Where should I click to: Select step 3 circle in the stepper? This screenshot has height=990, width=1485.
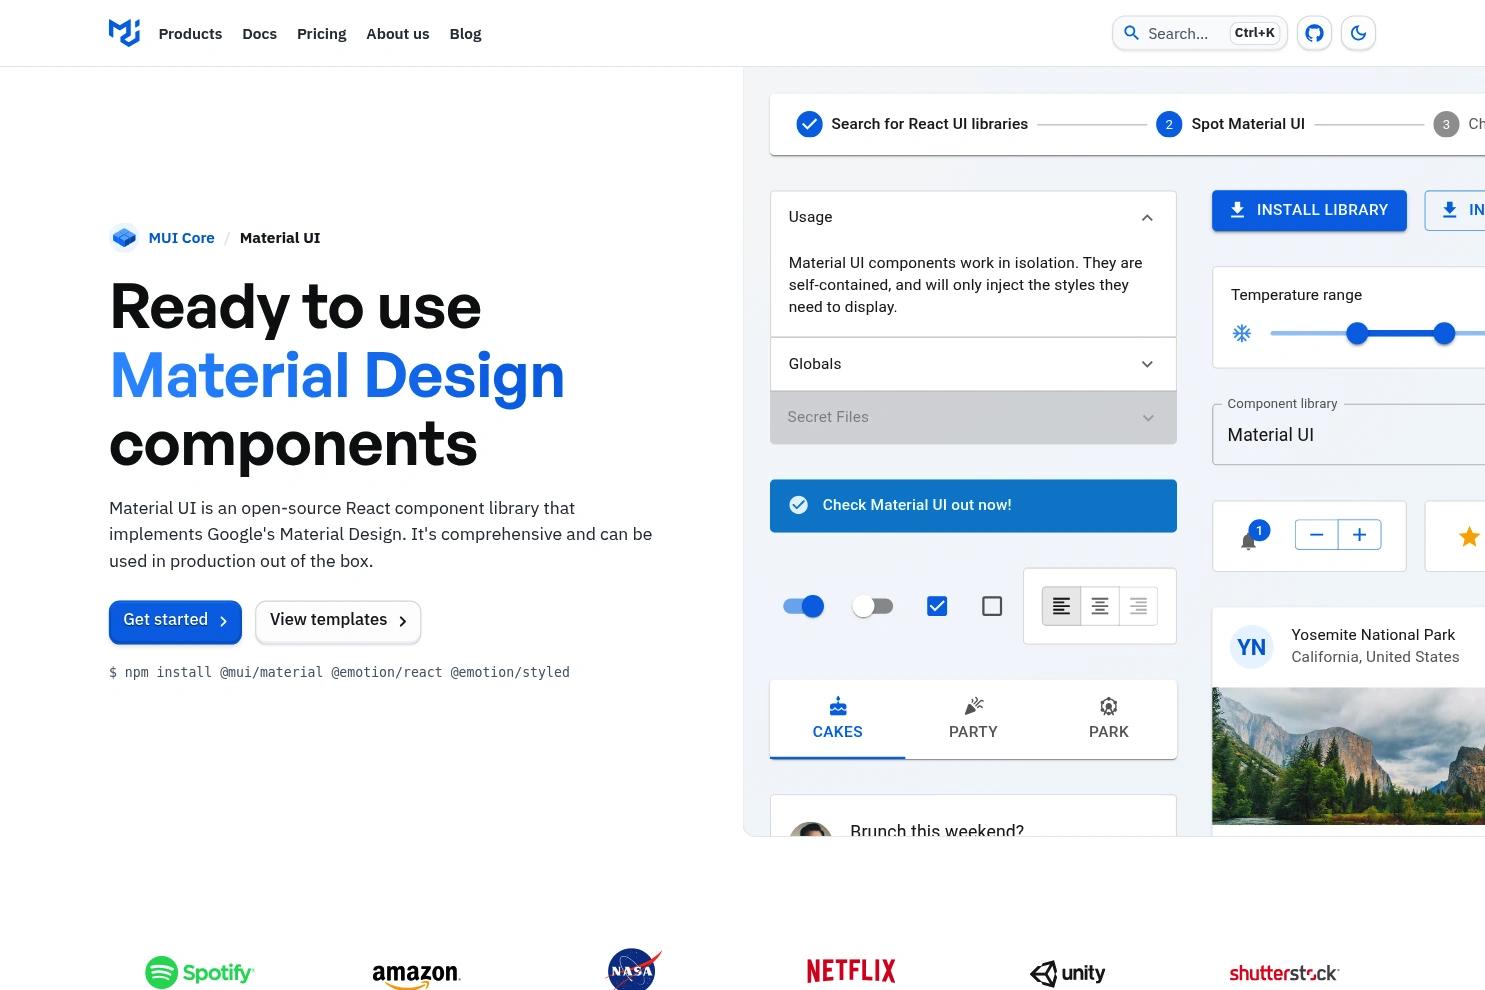tap(1445, 124)
